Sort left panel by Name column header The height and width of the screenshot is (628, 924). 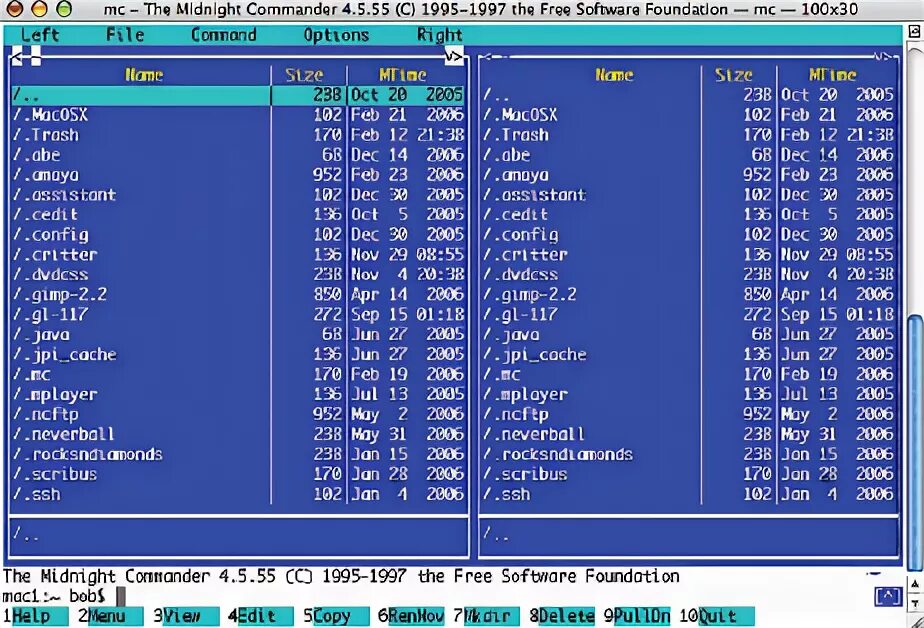coord(144,75)
